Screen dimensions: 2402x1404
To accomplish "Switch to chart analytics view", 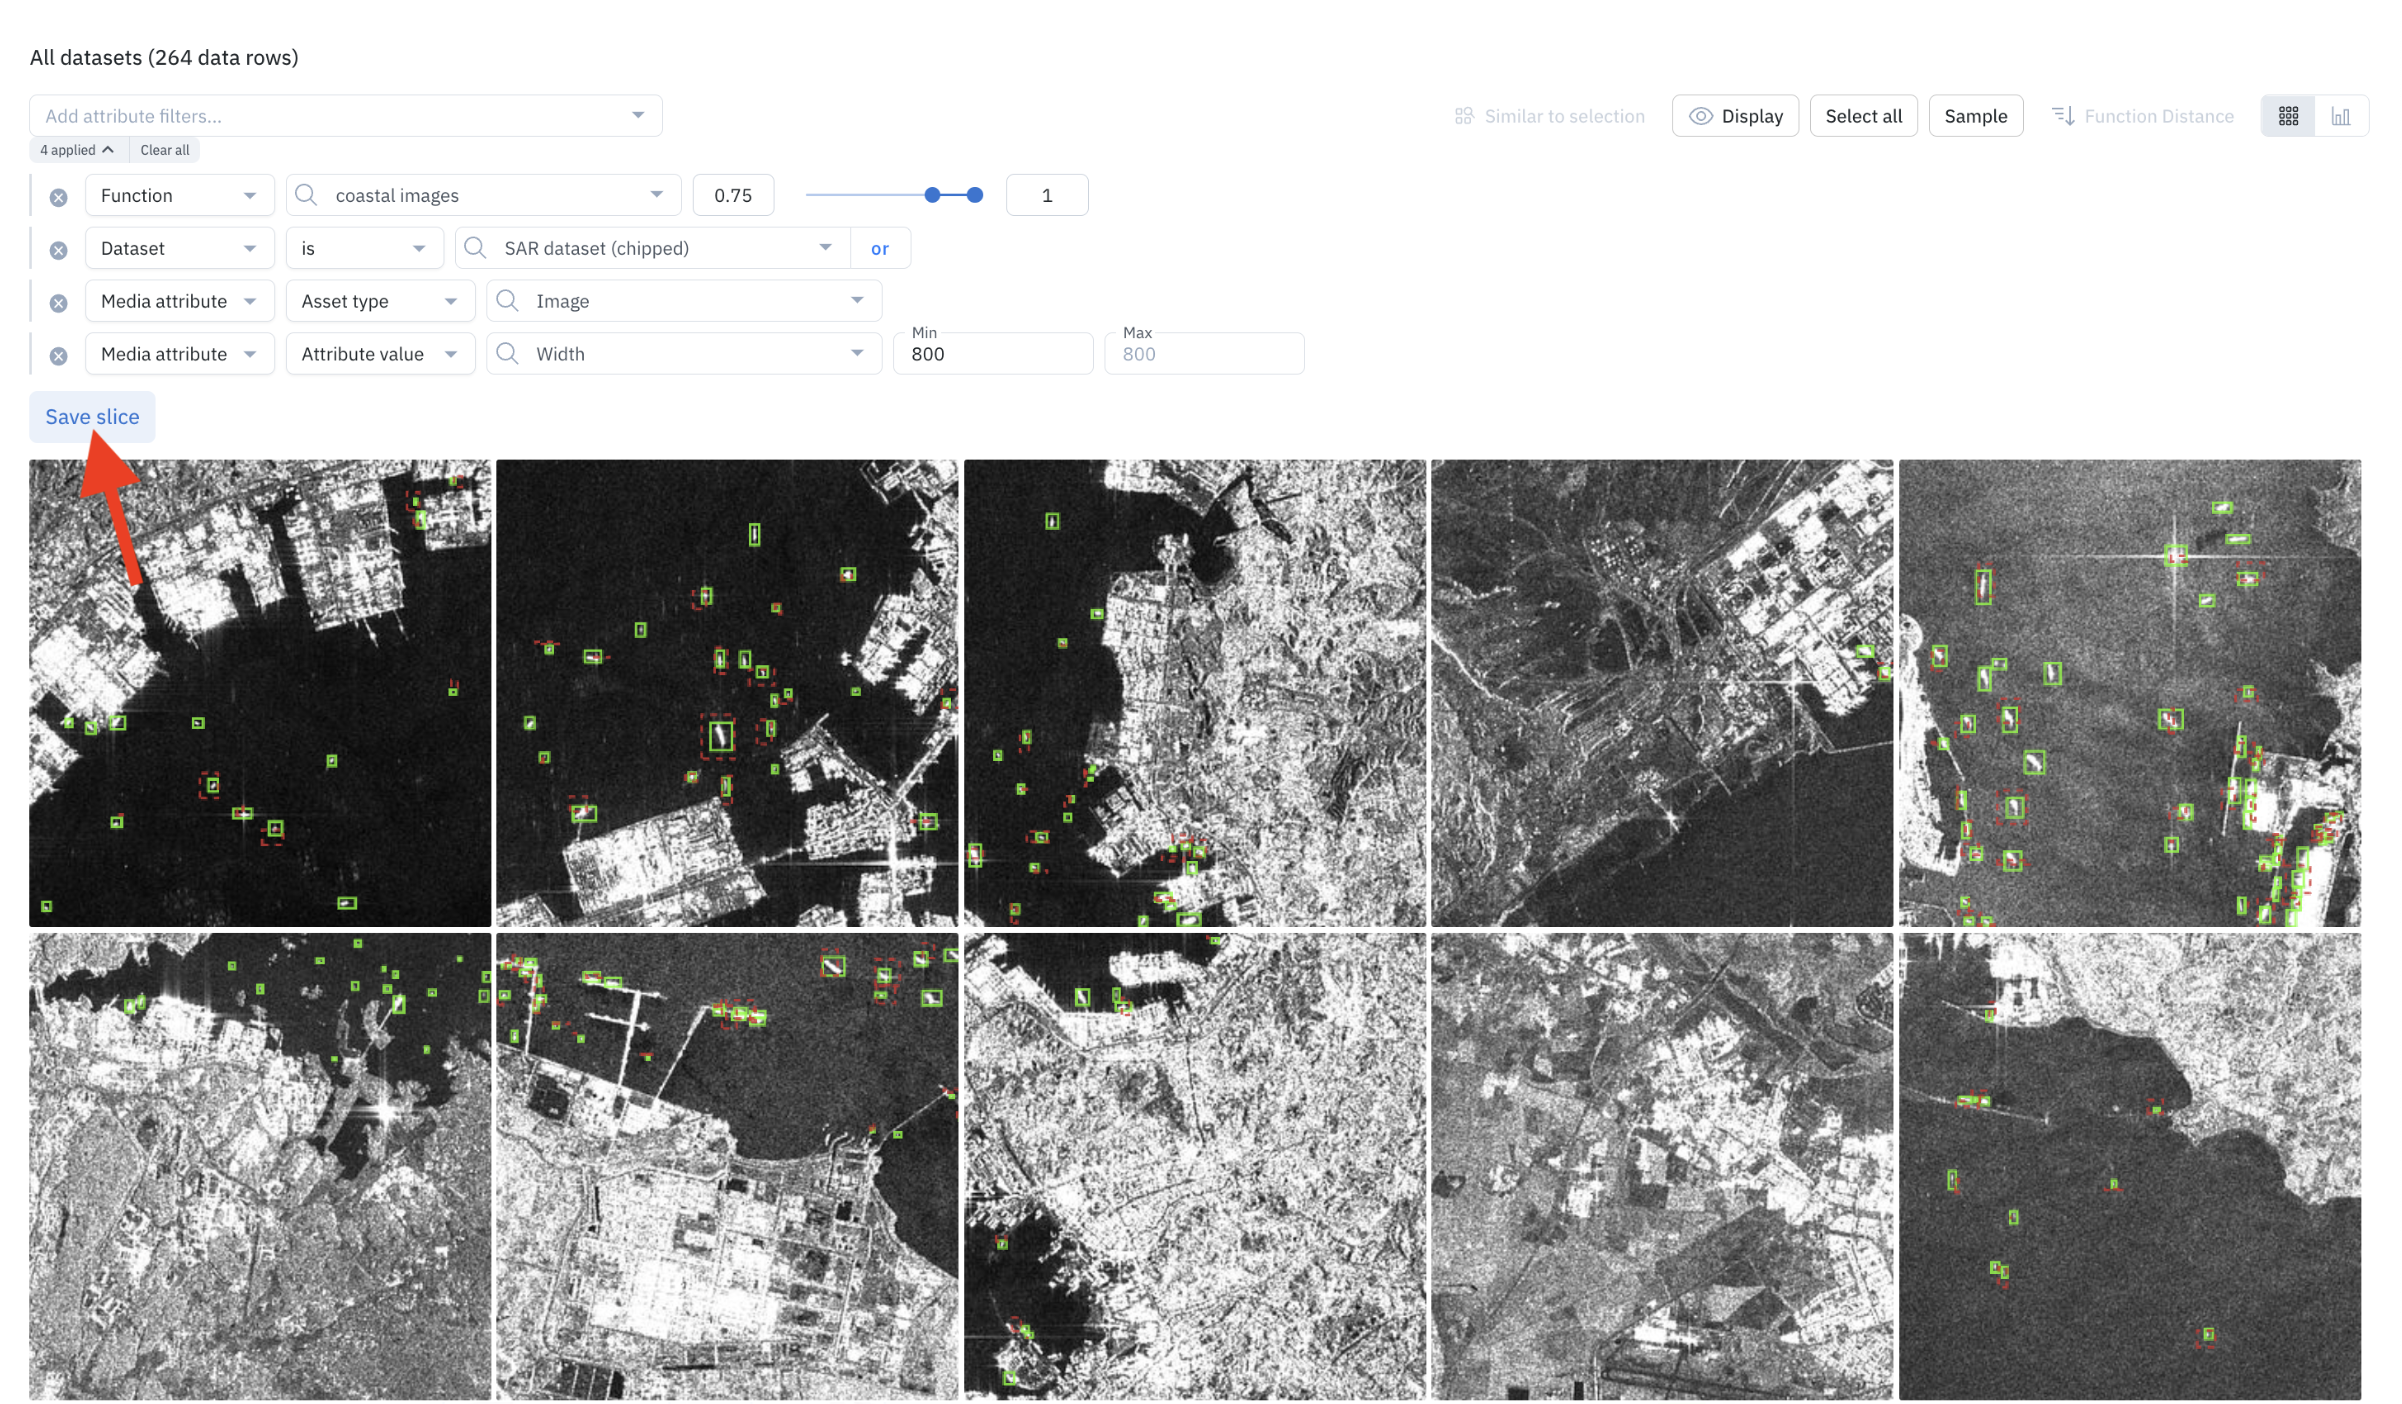I will point(2340,116).
